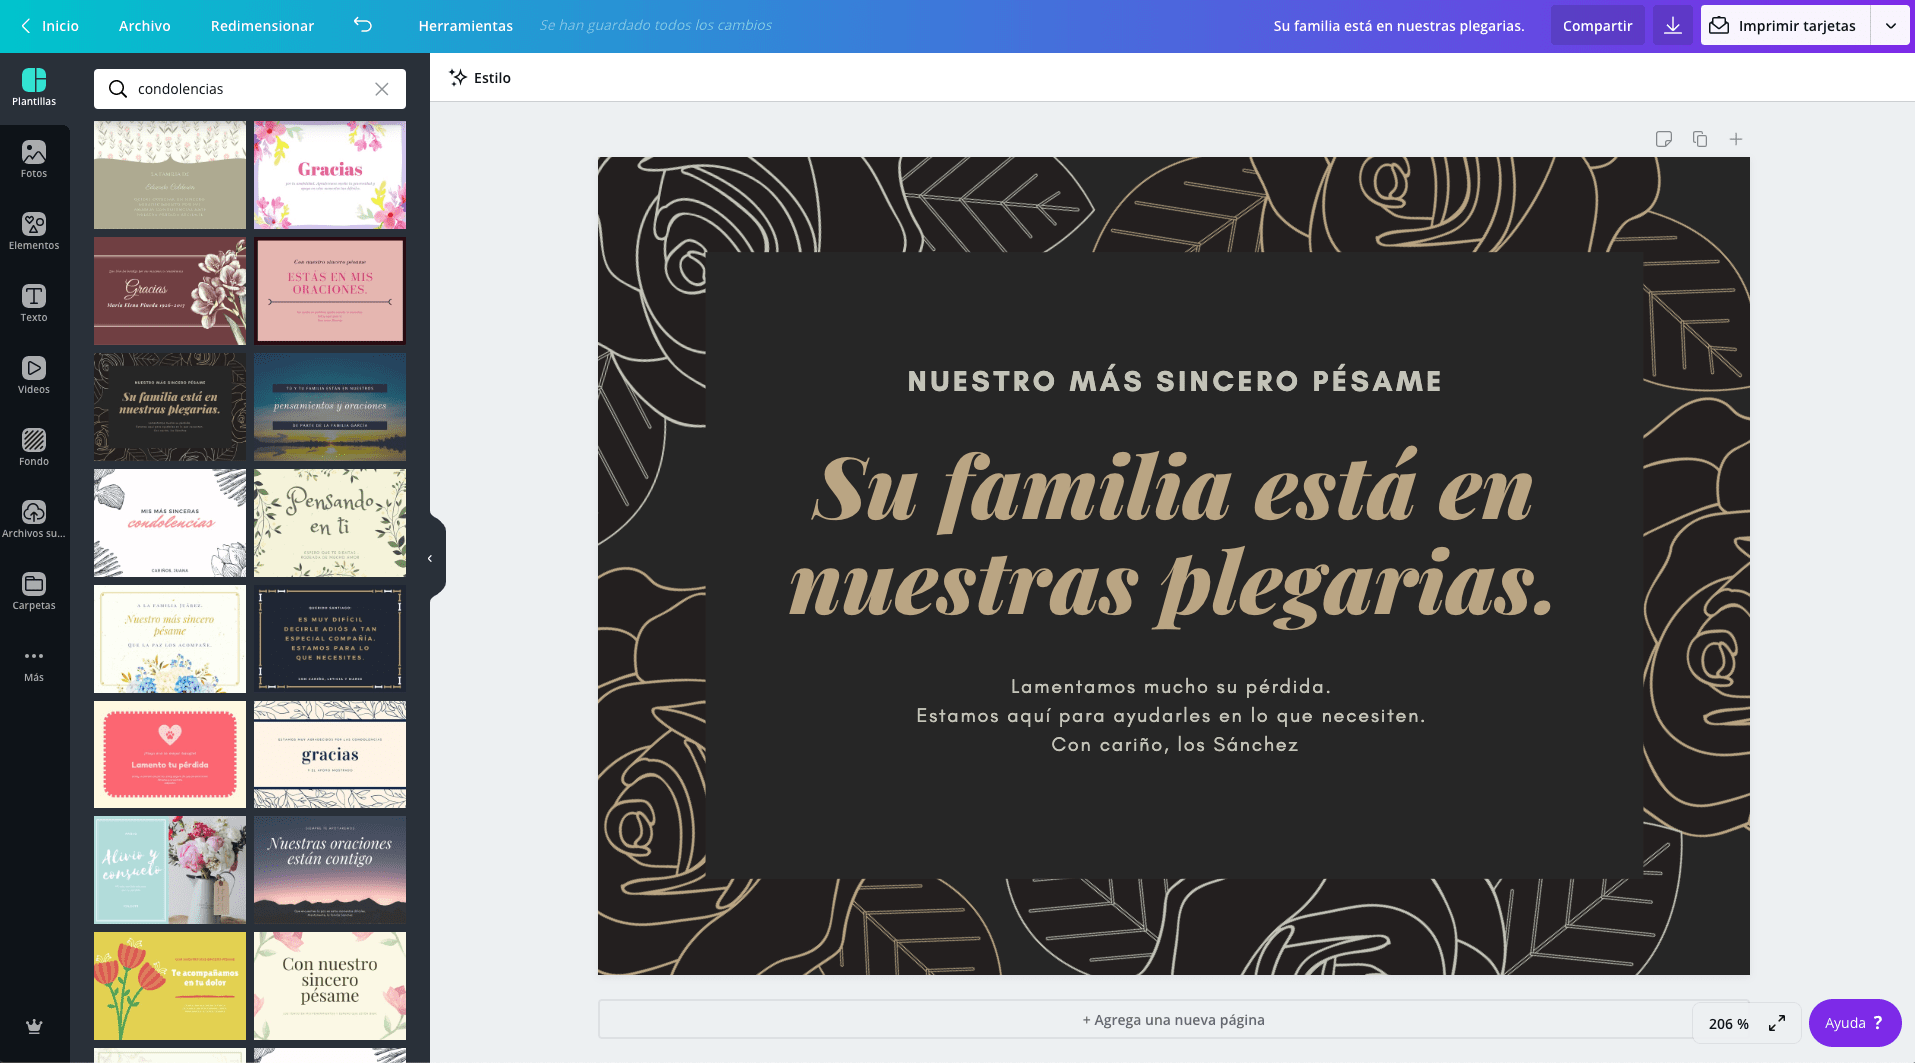The image size is (1915, 1063).
Task: Select the Con nuestro sincero pésame template
Action: (330, 986)
